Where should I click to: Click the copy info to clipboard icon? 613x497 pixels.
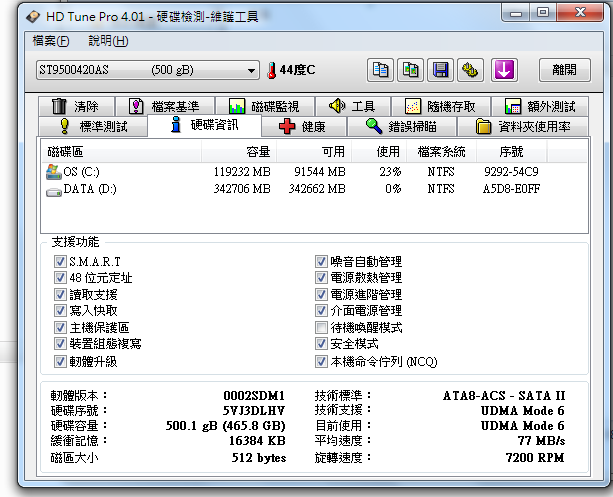pos(380,70)
